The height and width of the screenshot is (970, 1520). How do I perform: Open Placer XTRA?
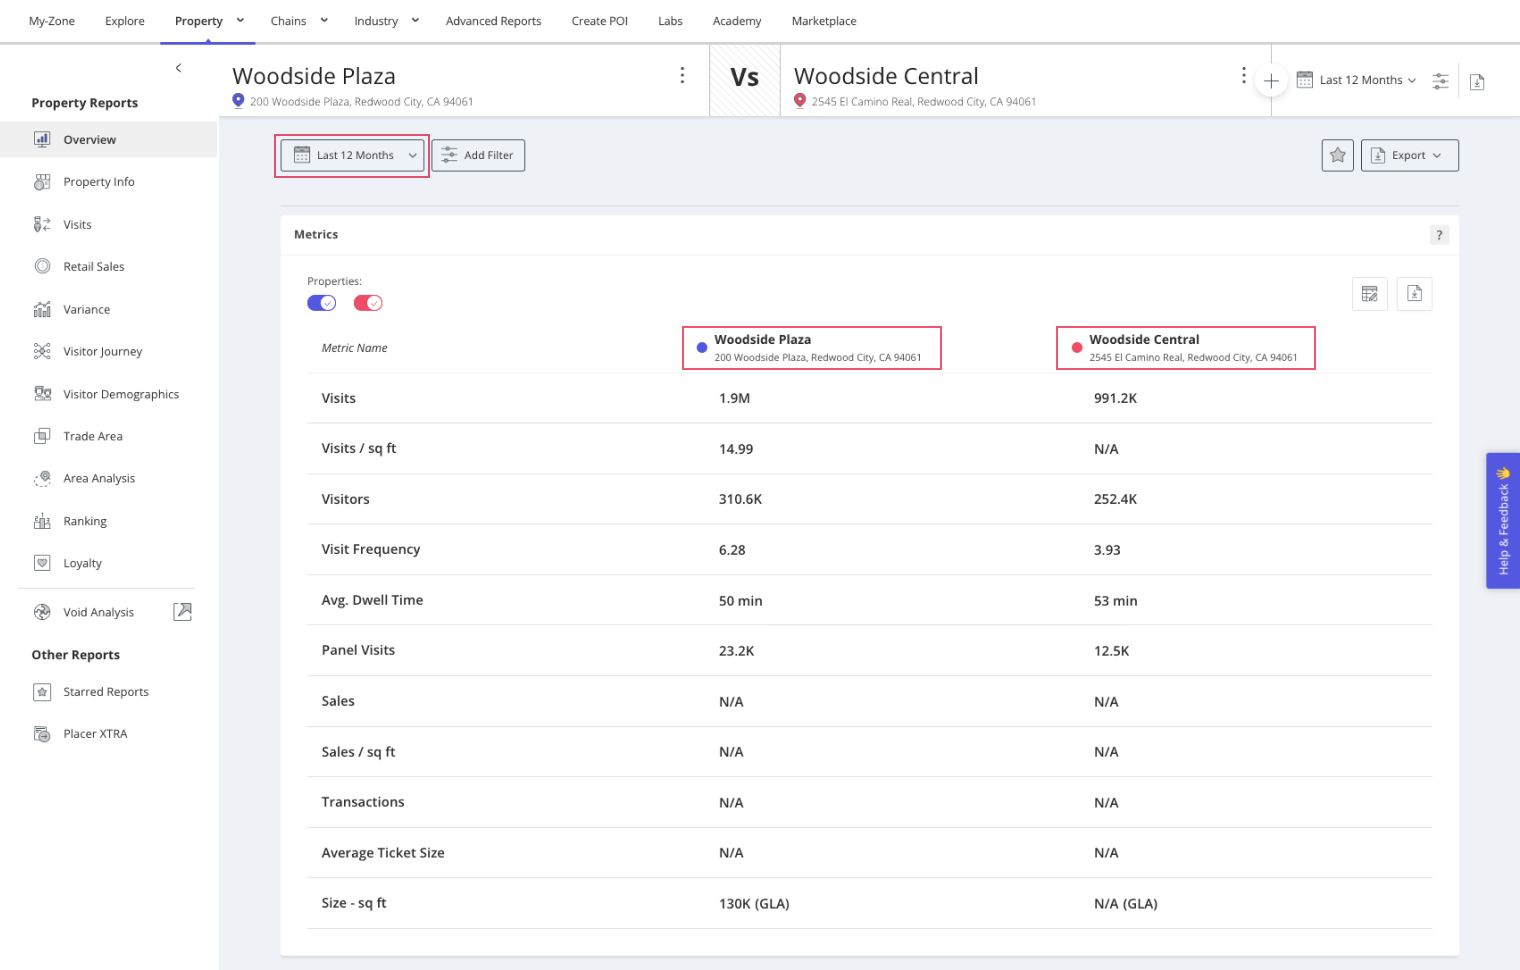(95, 734)
